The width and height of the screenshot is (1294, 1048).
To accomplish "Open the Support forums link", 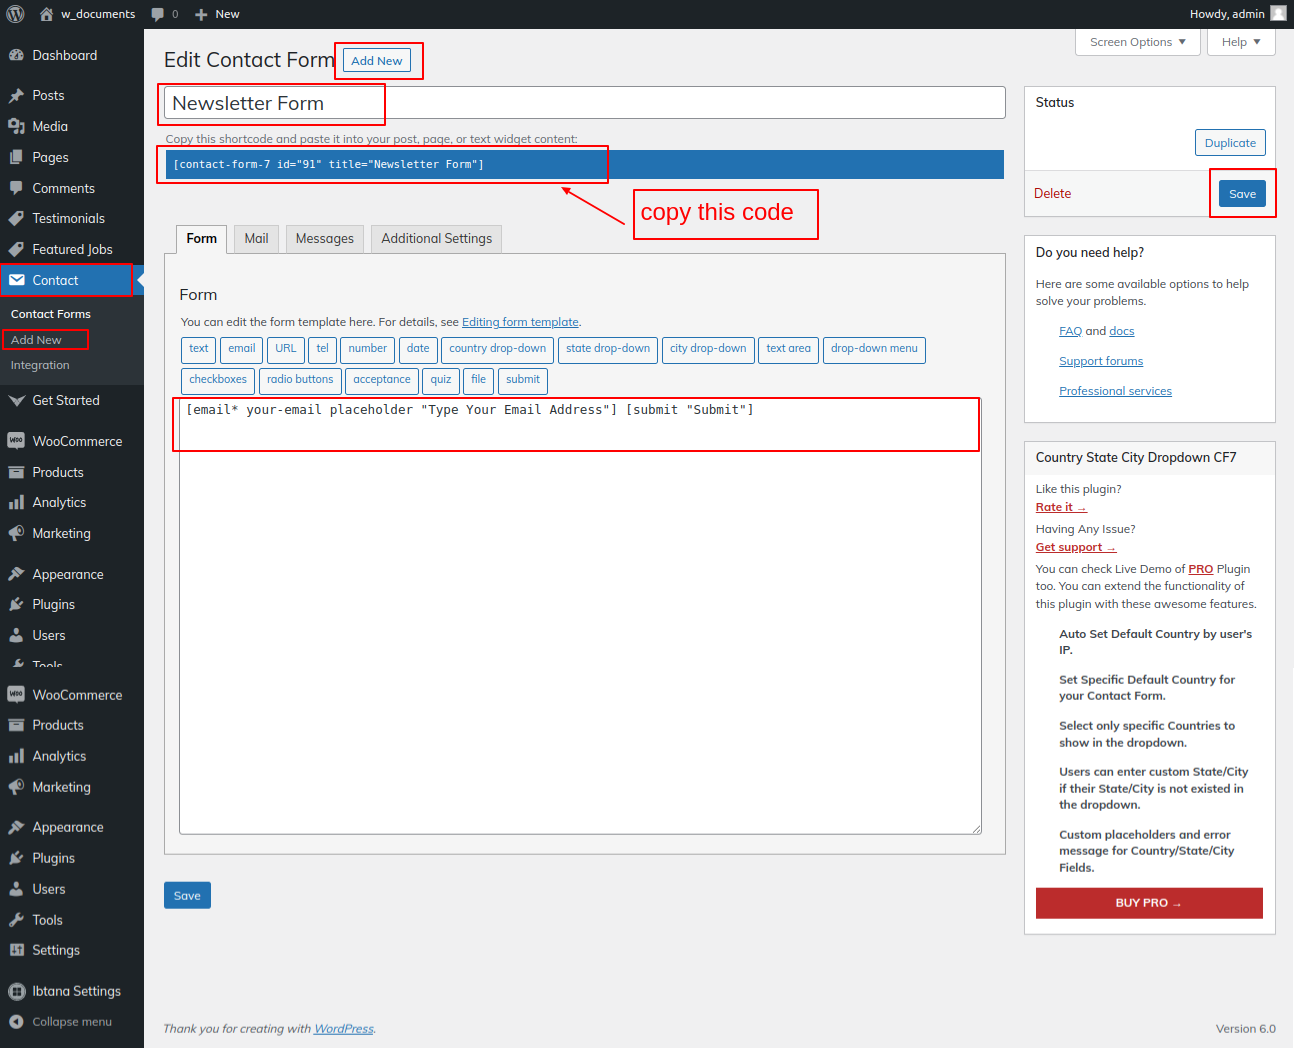I will coord(1101,361).
